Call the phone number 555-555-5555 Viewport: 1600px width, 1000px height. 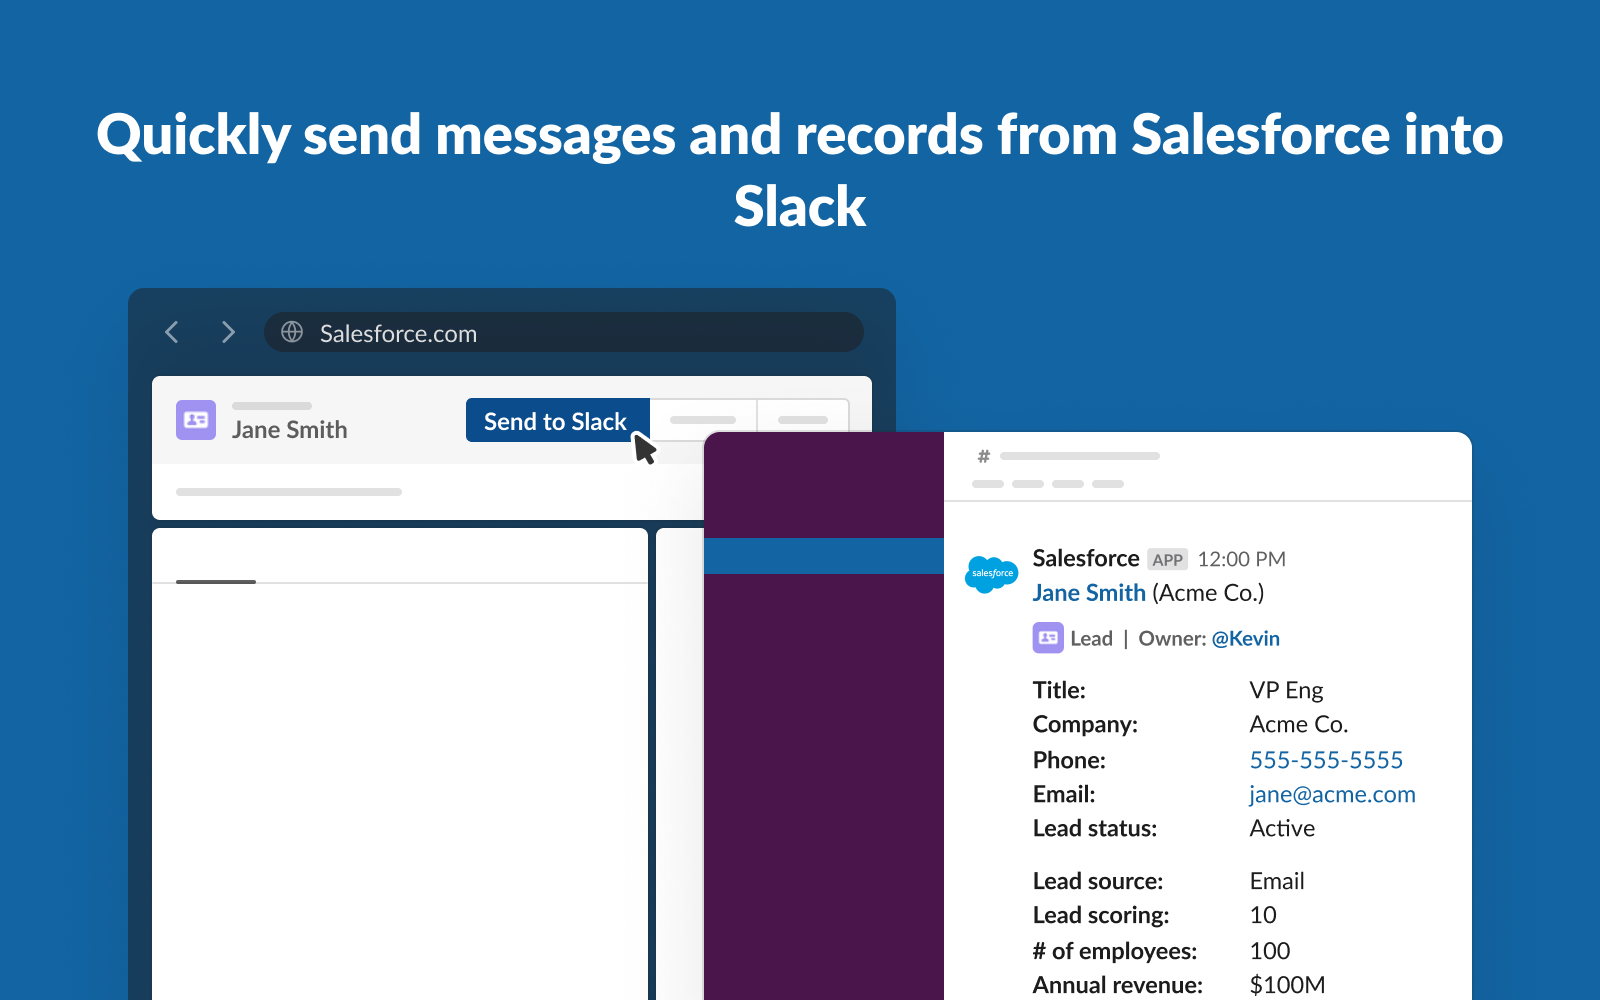(1326, 760)
